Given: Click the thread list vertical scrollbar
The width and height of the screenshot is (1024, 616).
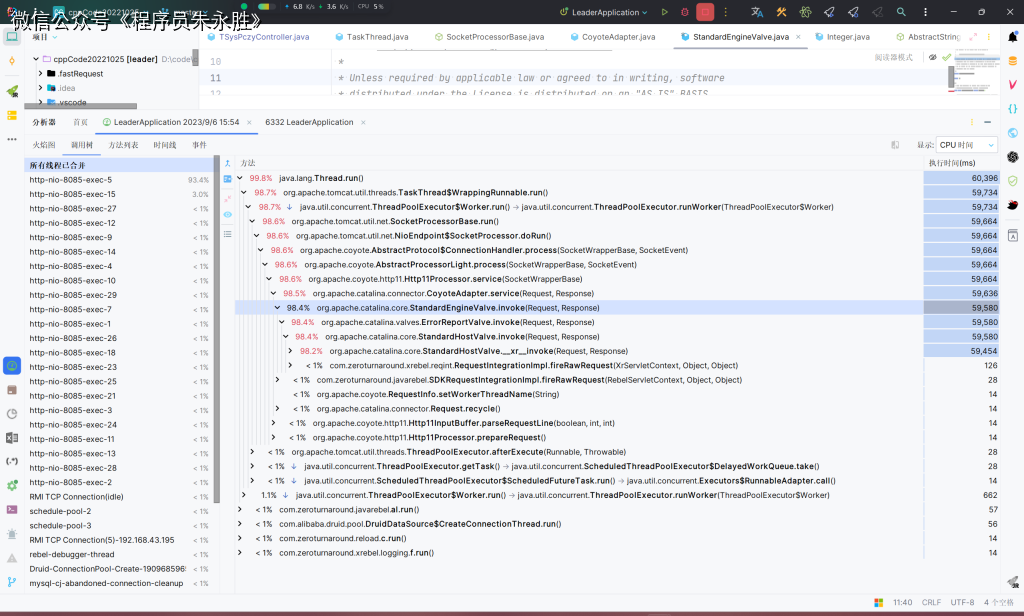Looking at the screenshot, I should (x=217, y=330).
